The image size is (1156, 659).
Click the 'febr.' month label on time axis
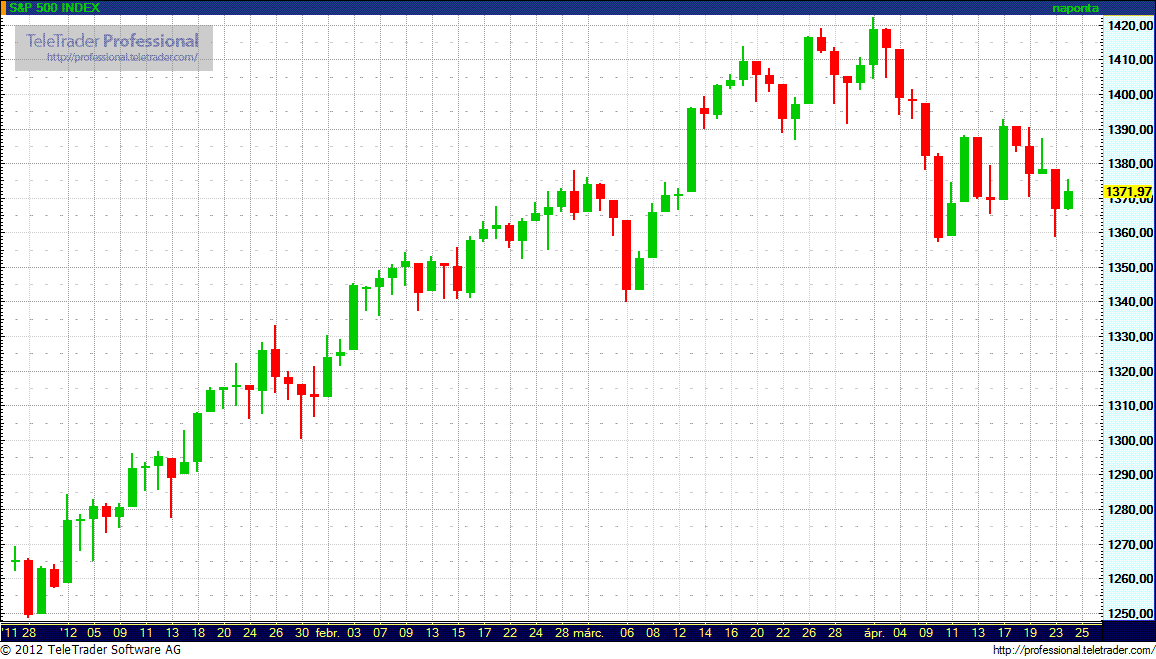point(327,632)
